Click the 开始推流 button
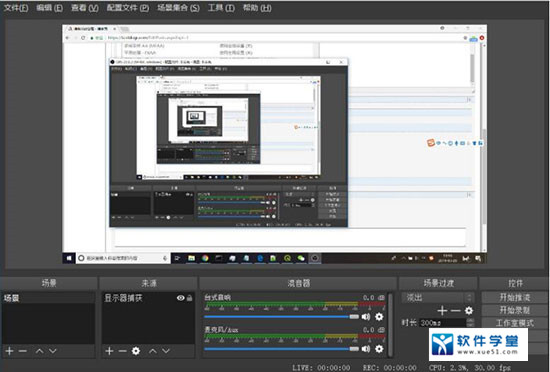 [x=515, y=298]
